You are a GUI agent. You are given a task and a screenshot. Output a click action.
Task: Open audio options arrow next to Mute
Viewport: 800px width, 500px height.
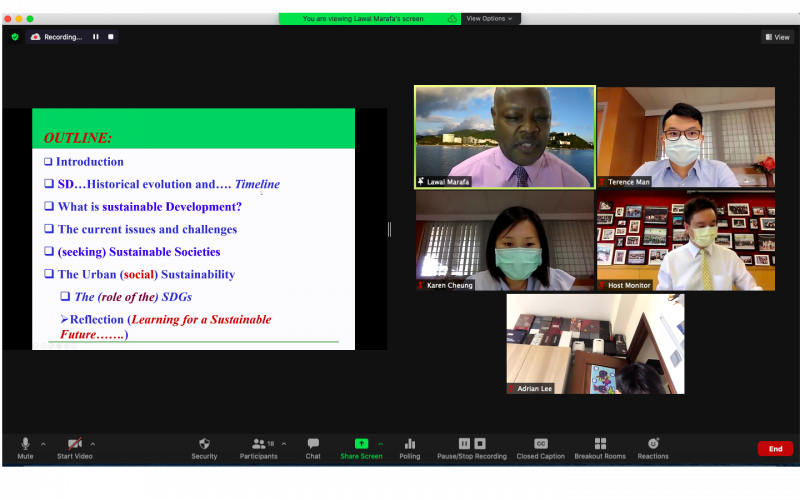[43, 444]
